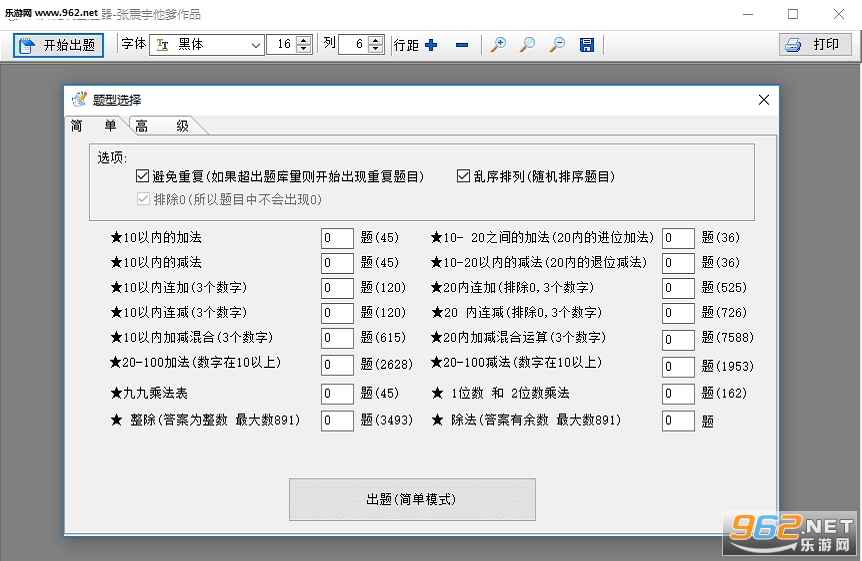Click the zoom reset magnifier icon
The image size is (862, 561).
click(527, 45)
